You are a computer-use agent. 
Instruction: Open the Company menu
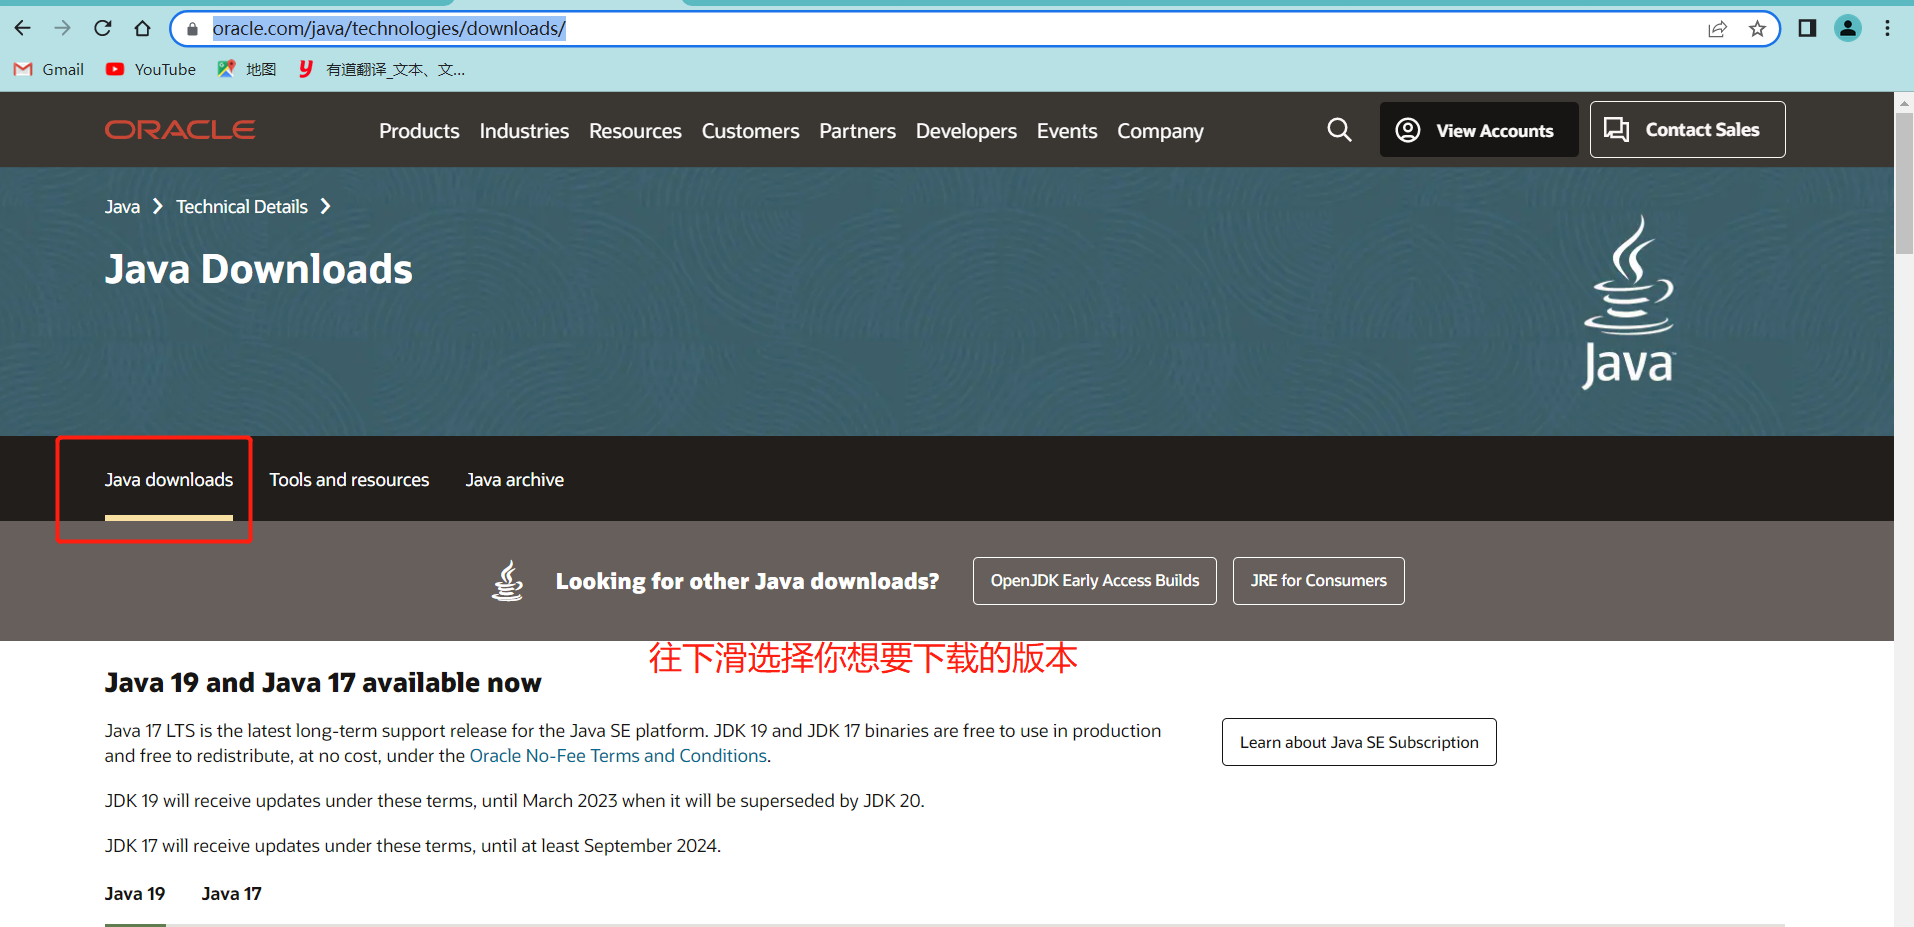1160,131
